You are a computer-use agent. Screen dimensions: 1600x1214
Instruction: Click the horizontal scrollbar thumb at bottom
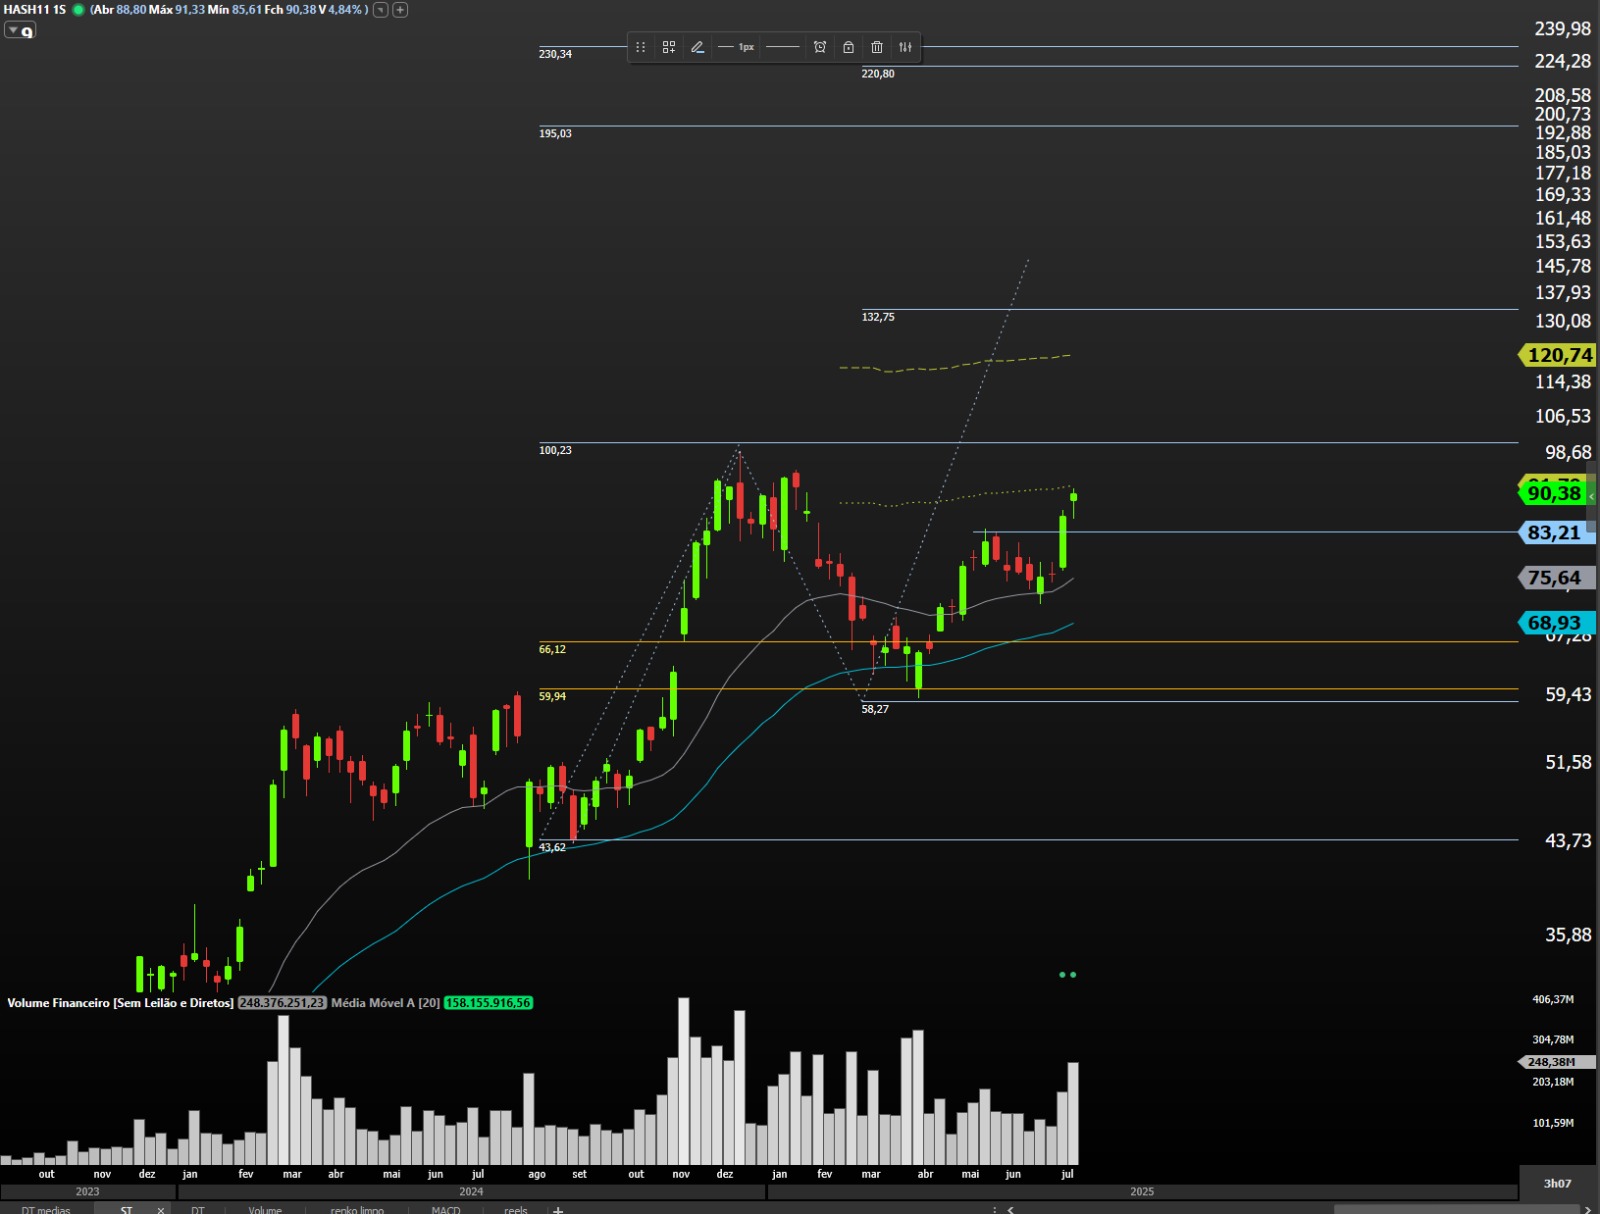1455,1210
